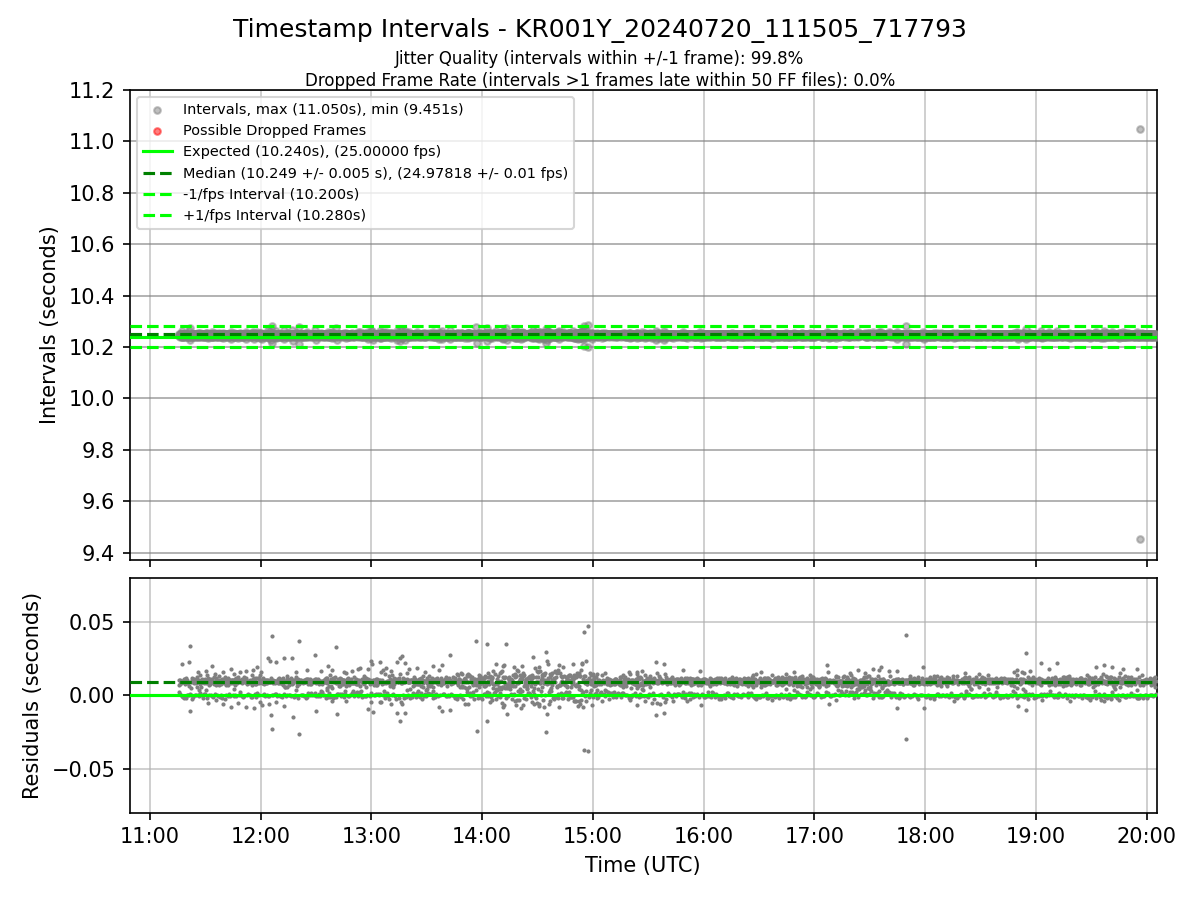Click legend entry 'Intervals, max (11.050s), min (9.451s)'
This screenshot has height=900, width=1200.
(323, 109)
